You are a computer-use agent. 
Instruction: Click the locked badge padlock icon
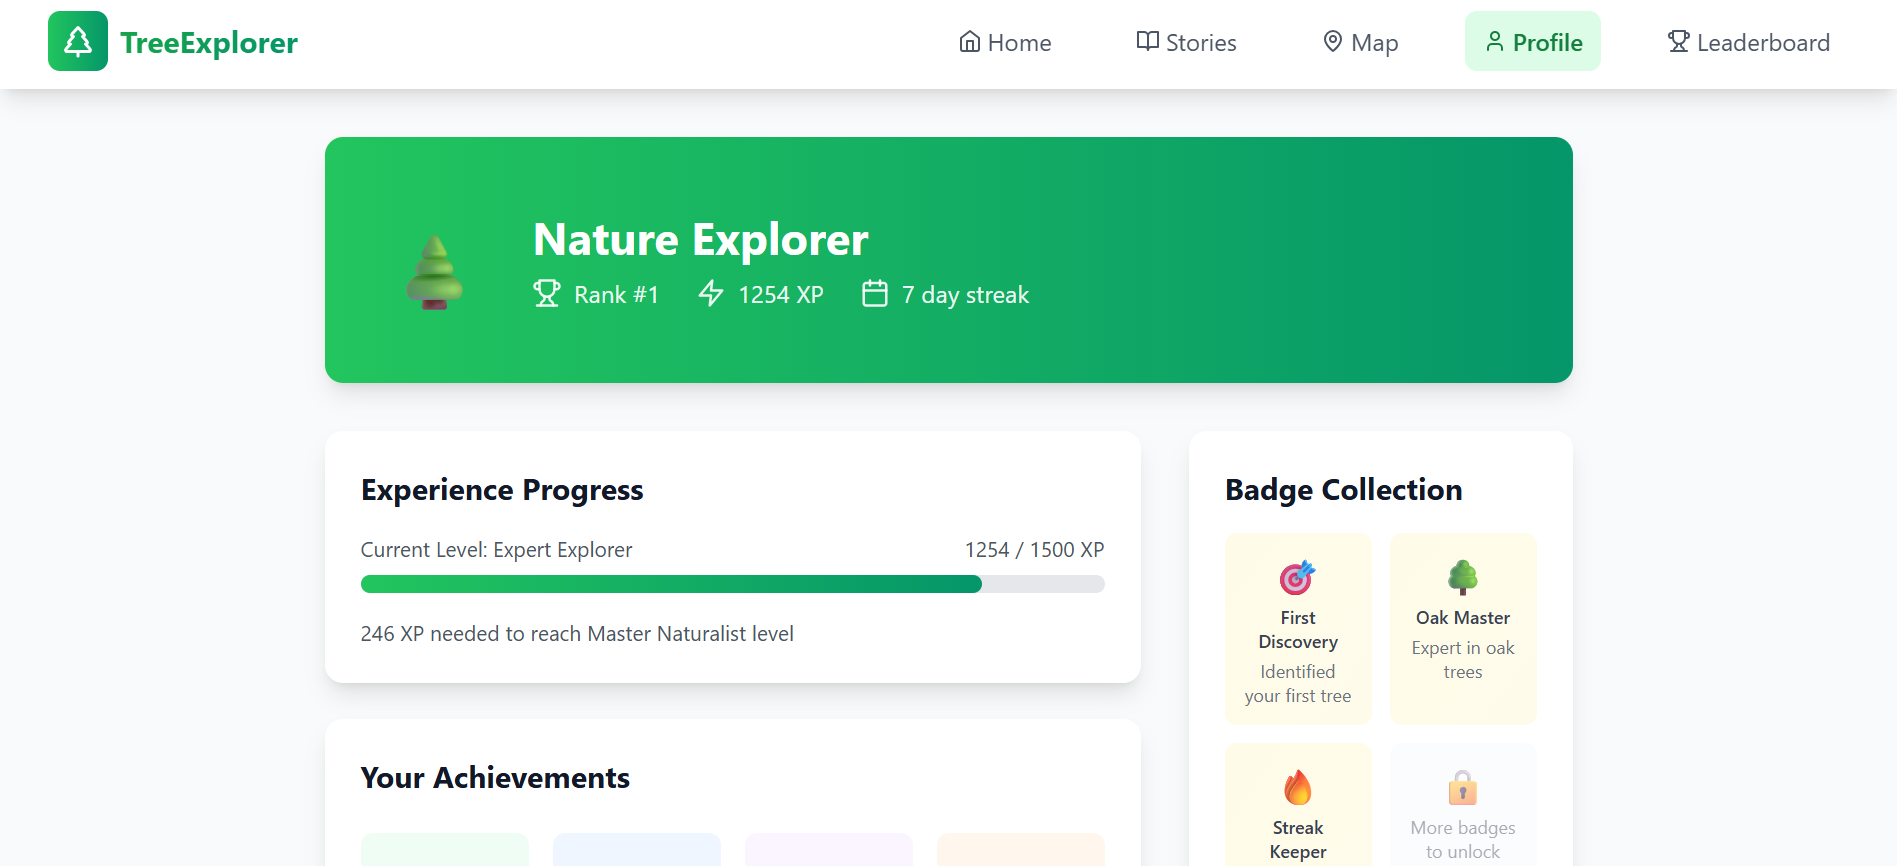[x=1463, y=787]
